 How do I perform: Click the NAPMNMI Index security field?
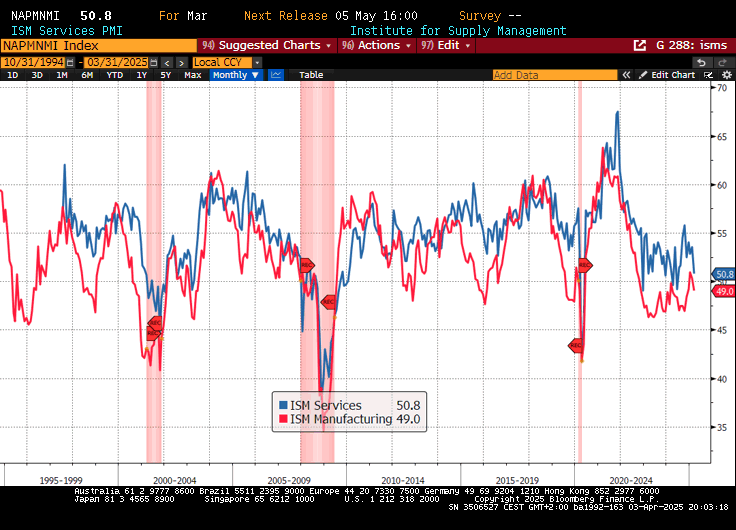[x=99, y=46]
